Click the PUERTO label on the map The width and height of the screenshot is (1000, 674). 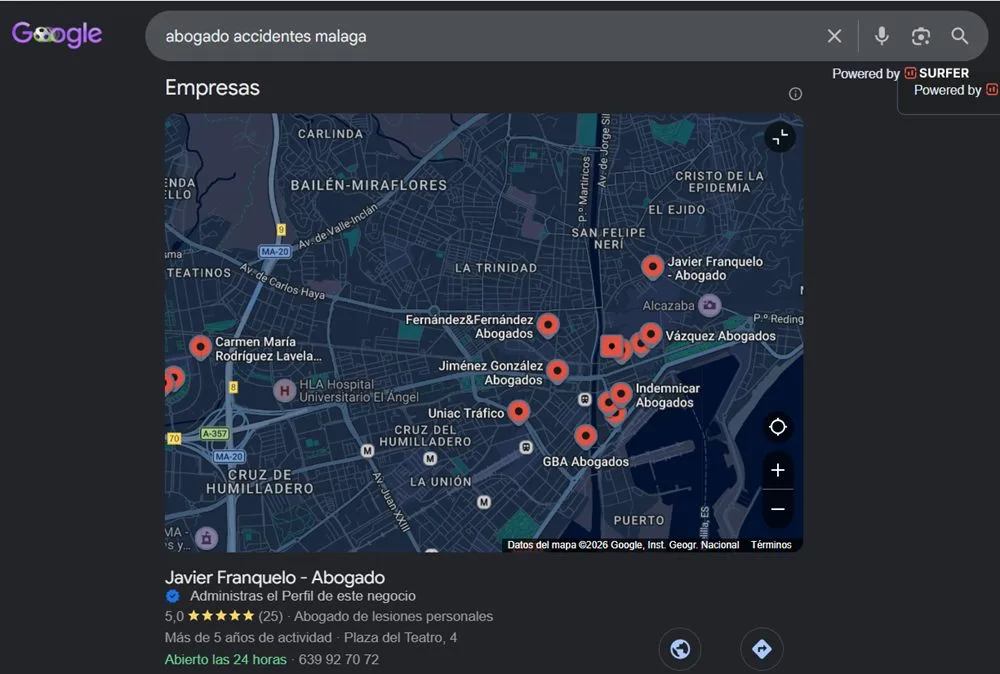tap(639, 520)
